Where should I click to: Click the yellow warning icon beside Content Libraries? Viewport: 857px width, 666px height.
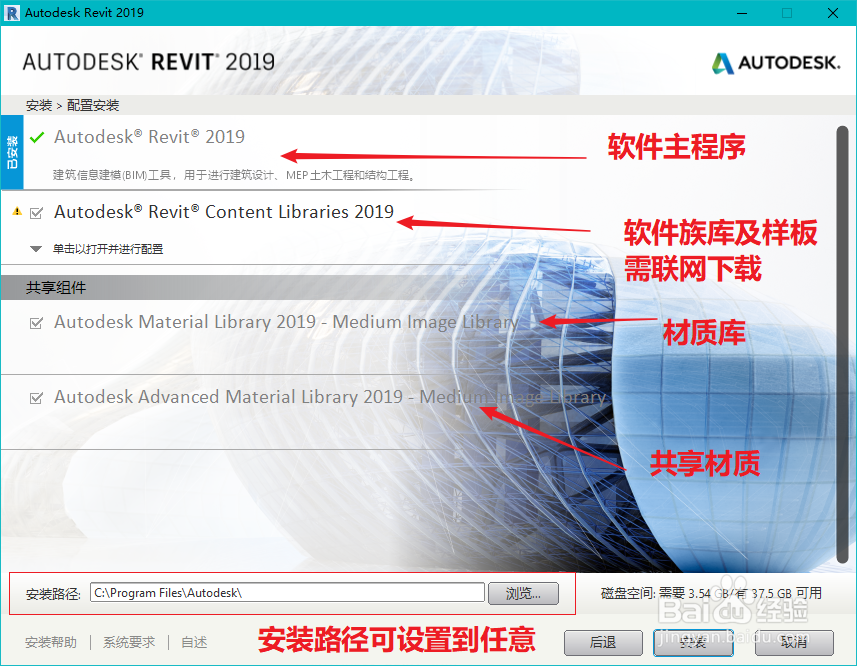(x=17, y=211)
